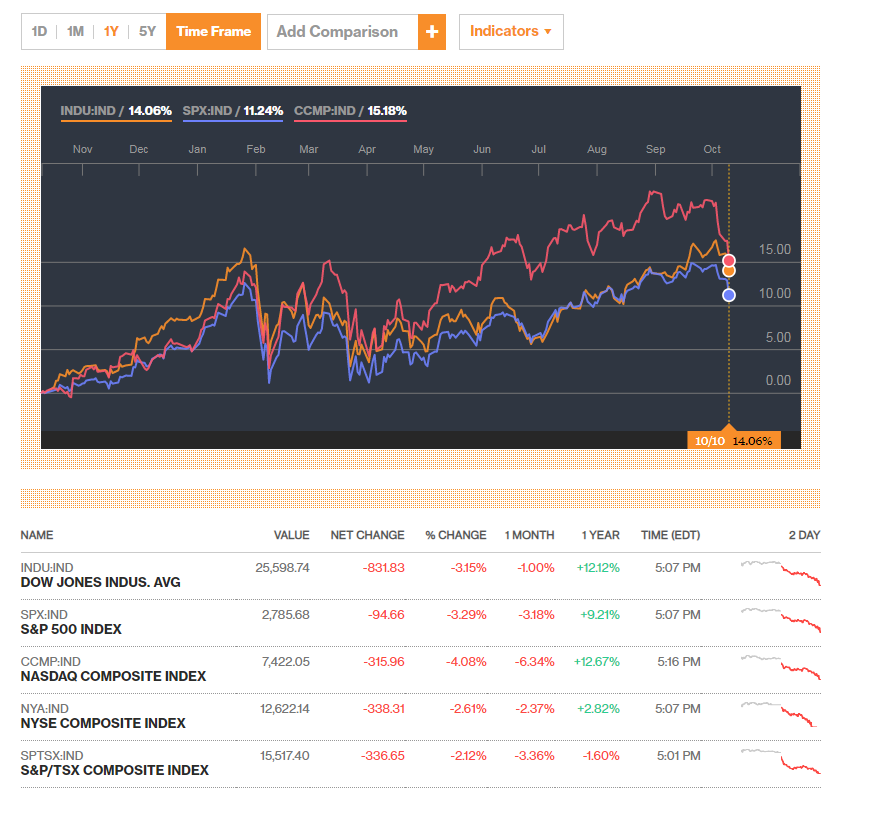Select the 1M time range
This screenshot has height=816, width=882.
[75, 31]
